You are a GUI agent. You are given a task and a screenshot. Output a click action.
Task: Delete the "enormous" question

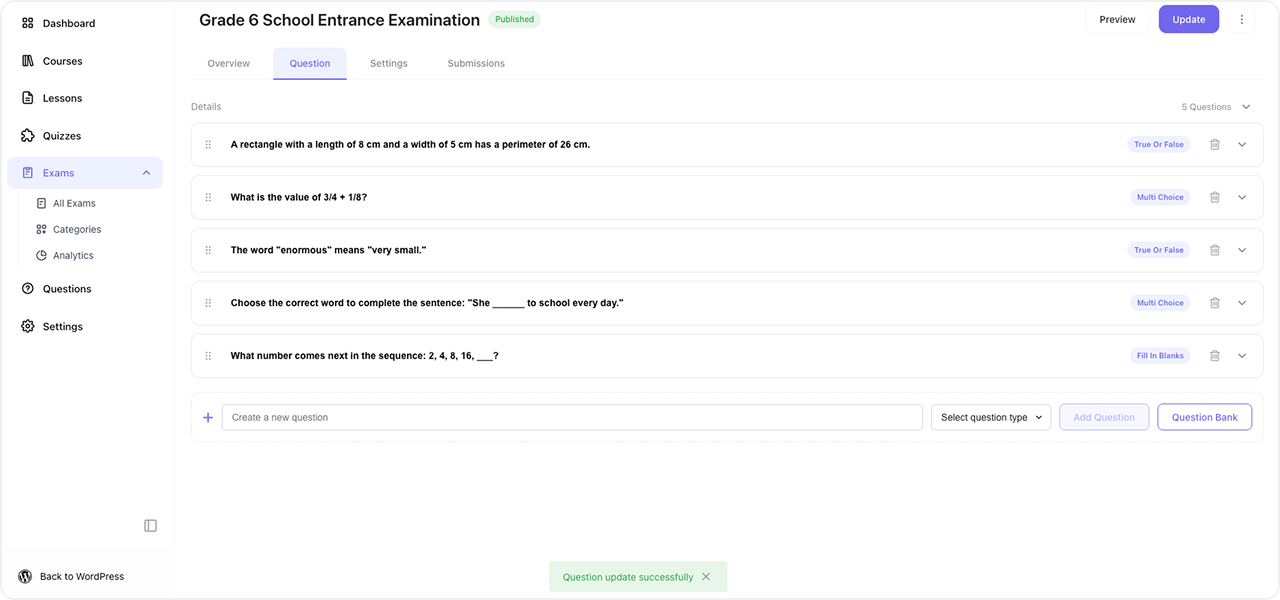pyautogui.click(x=1215, y=250)
